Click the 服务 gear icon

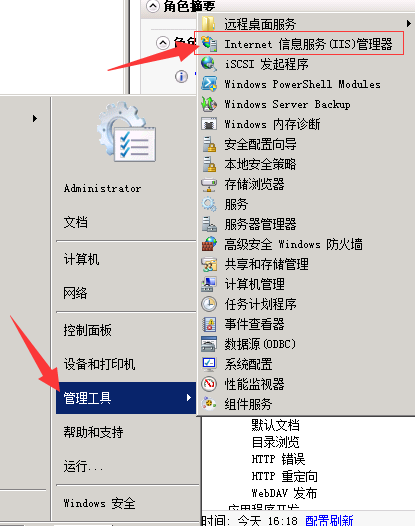[209, 204]
